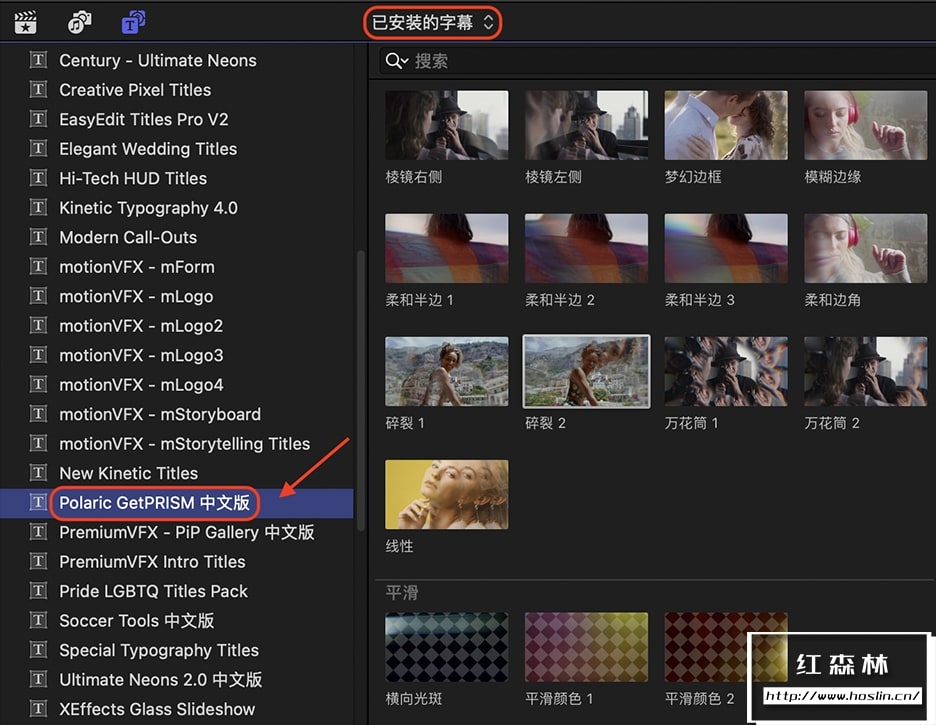This screenshot has height=725, width=936.
Task: Select the 碎裂 2 thumbnail
Action: (x=586, y=371)
